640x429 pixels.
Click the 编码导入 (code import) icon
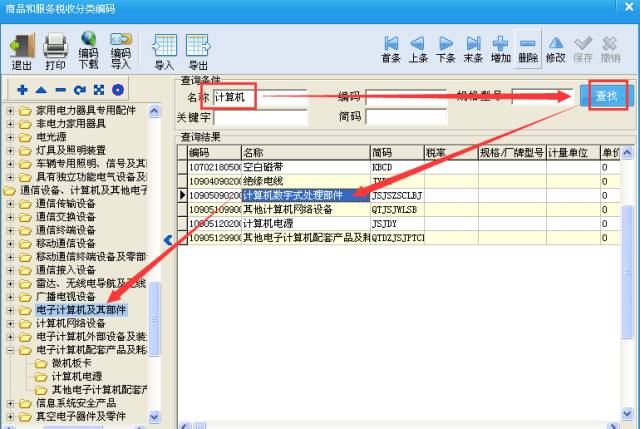click(x=121, y=50)
